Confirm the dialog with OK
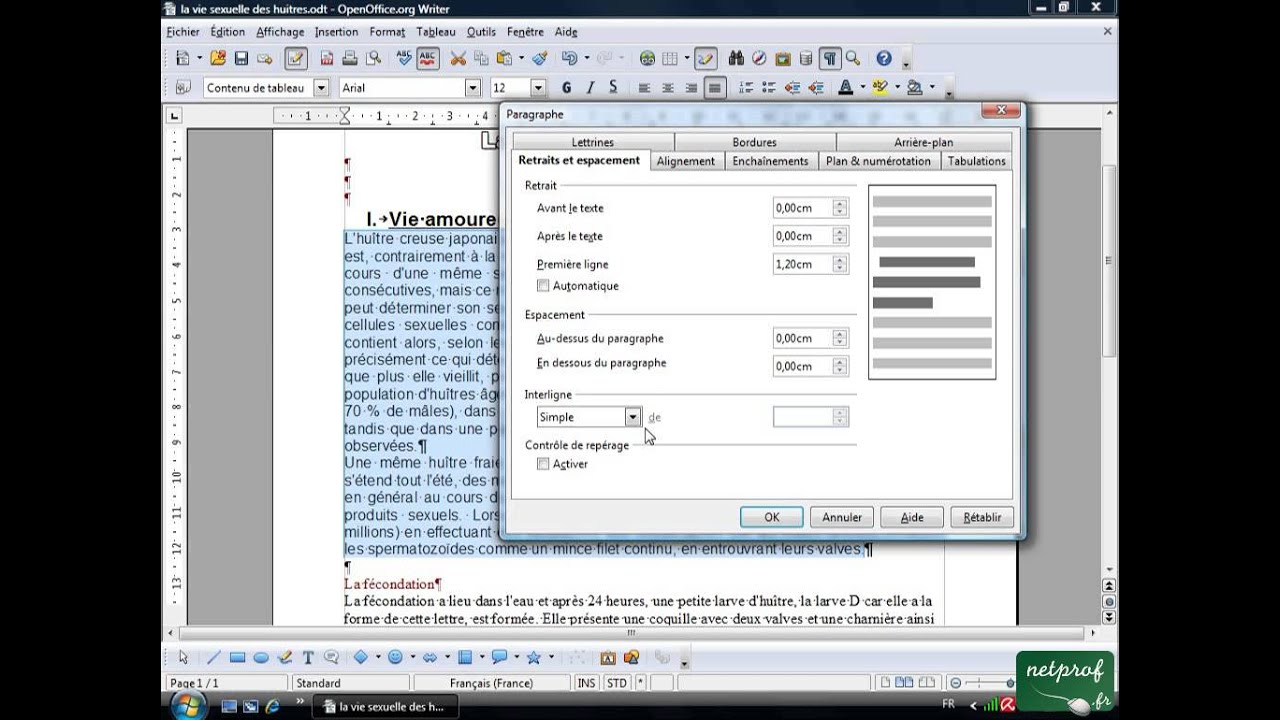 tap(772, 517)
